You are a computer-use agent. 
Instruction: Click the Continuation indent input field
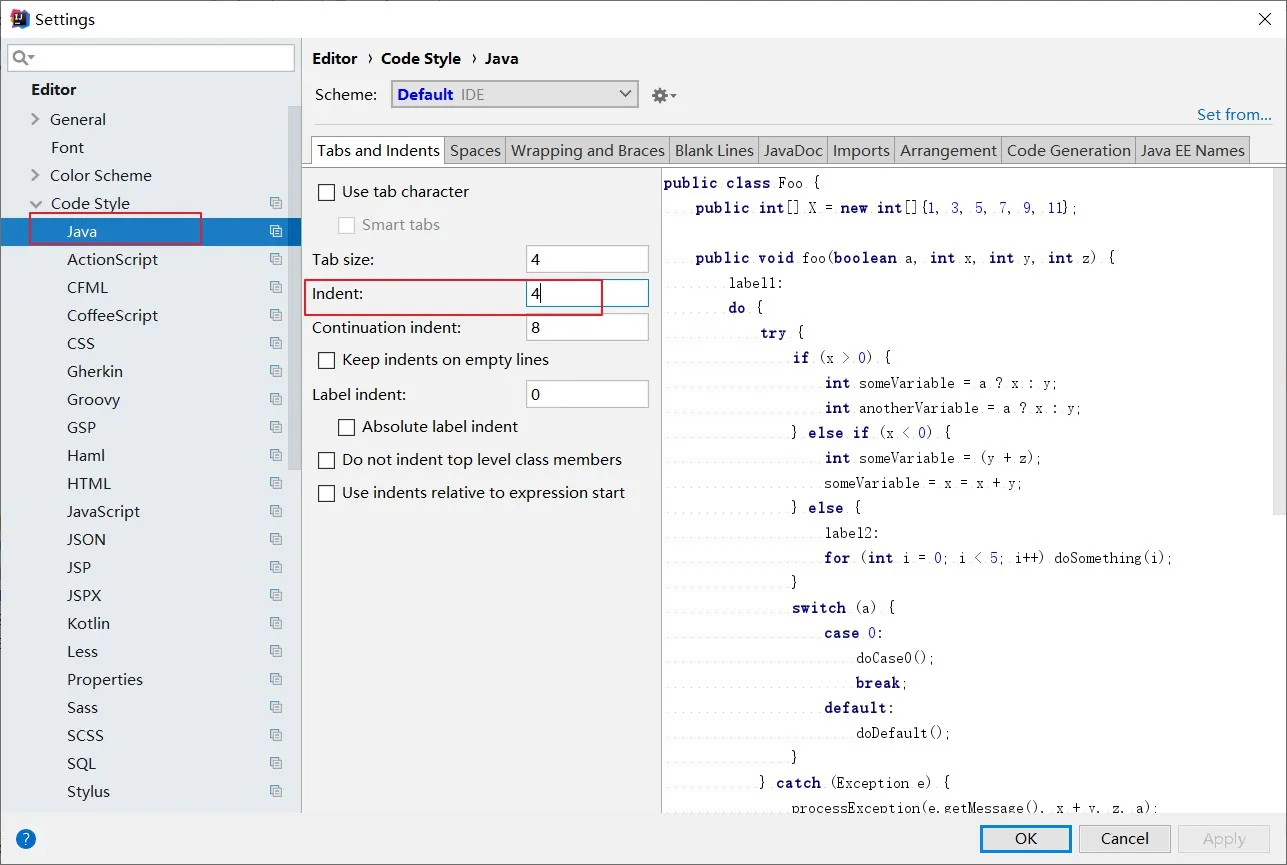[x=587, y=327]
